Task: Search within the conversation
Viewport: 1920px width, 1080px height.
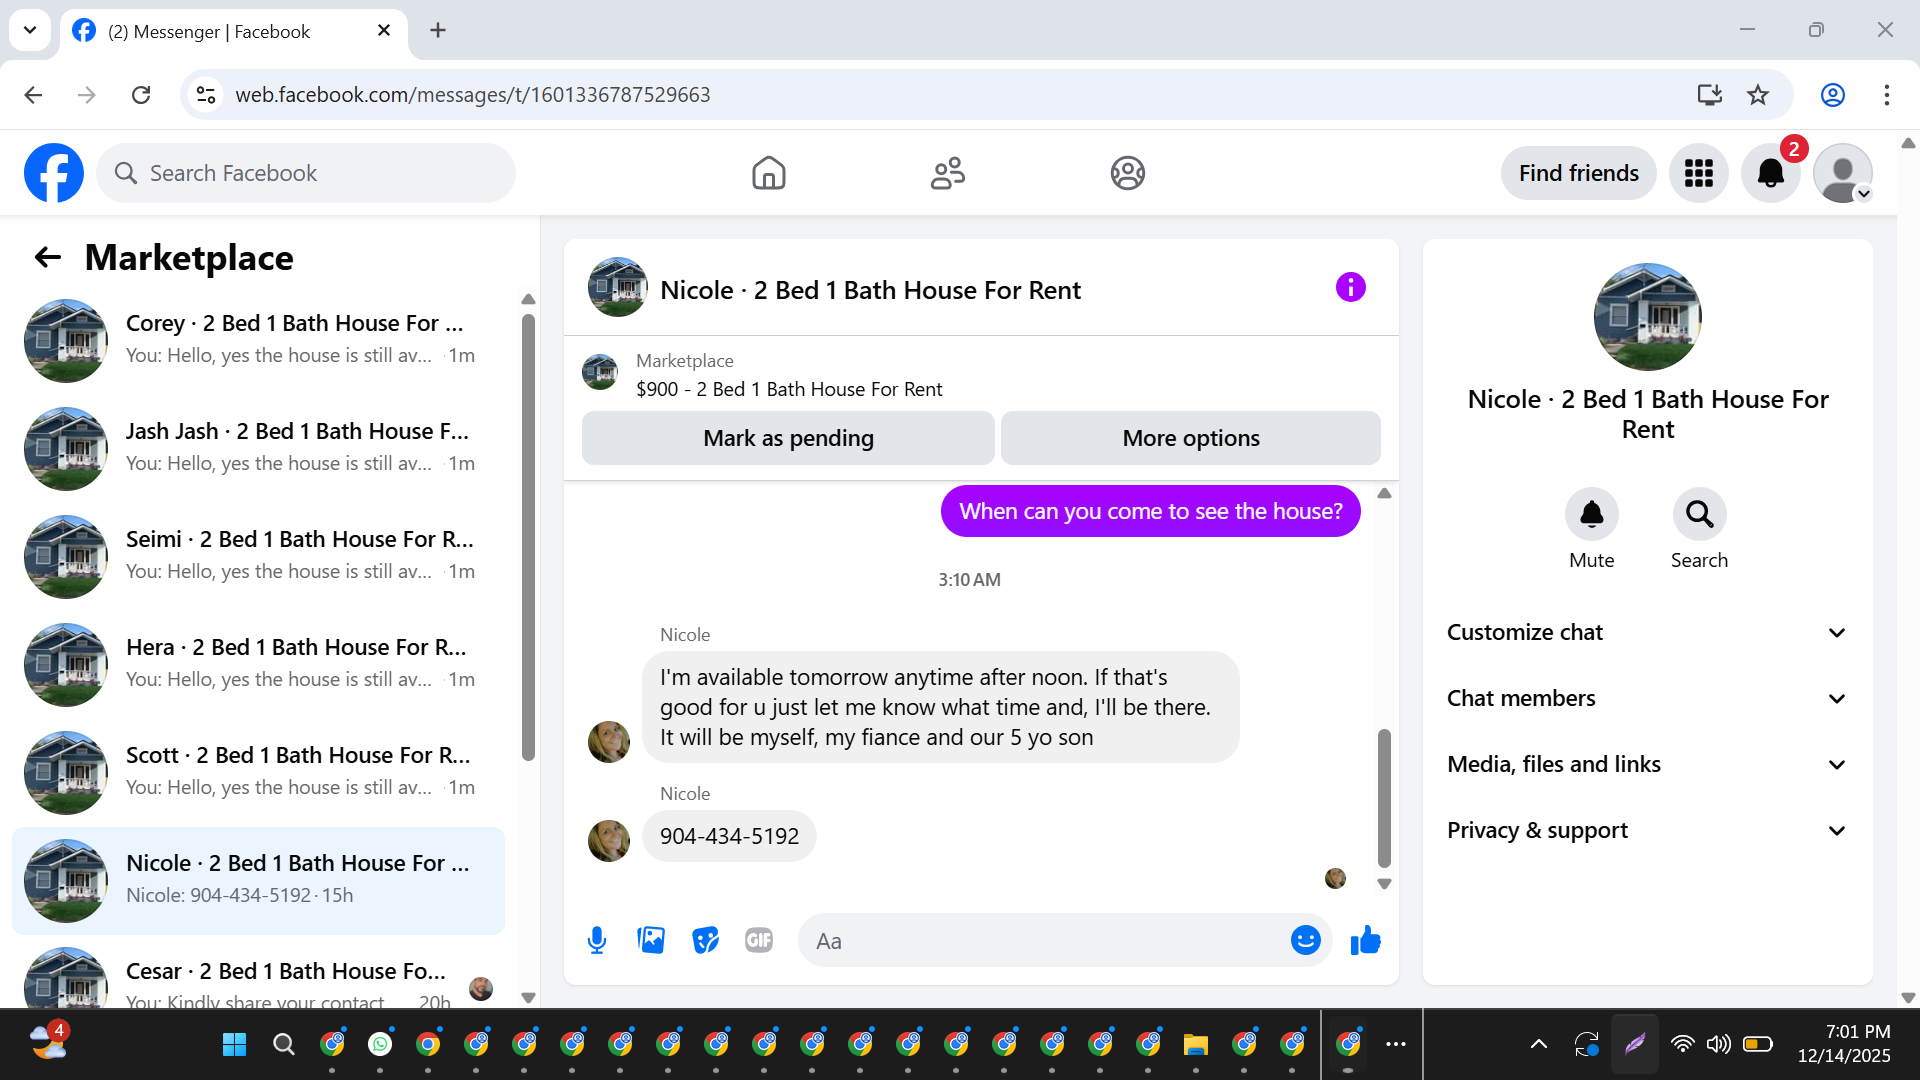Action: click(x=1699, y=514)
